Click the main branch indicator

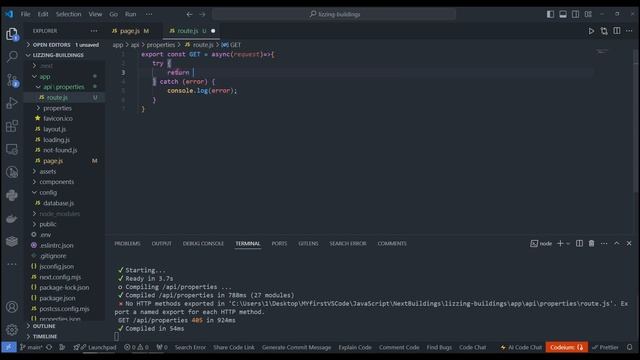pyautogui.click(x=31, y=347)
